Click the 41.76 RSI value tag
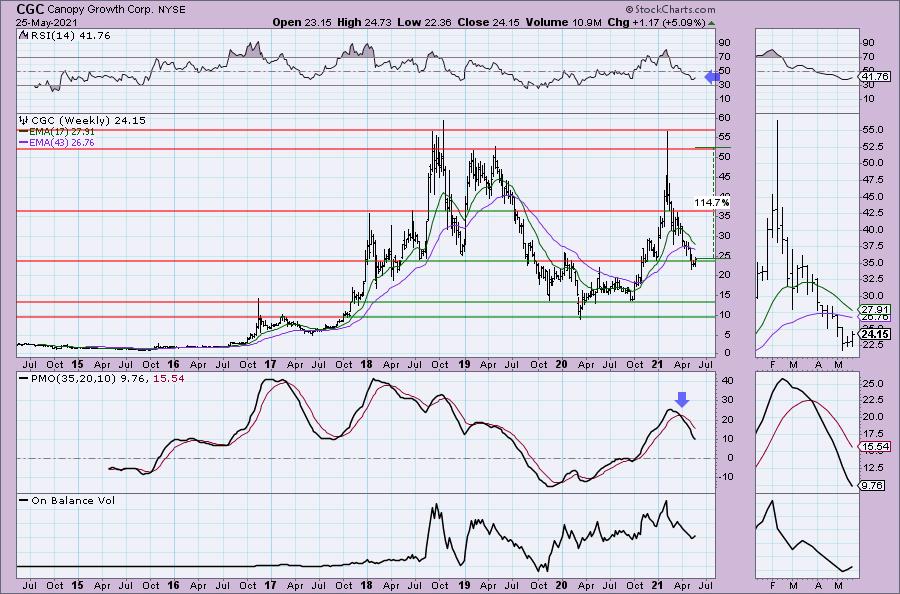Image resolution: width=900 pixels, height=594 pixels. point(876,76)
